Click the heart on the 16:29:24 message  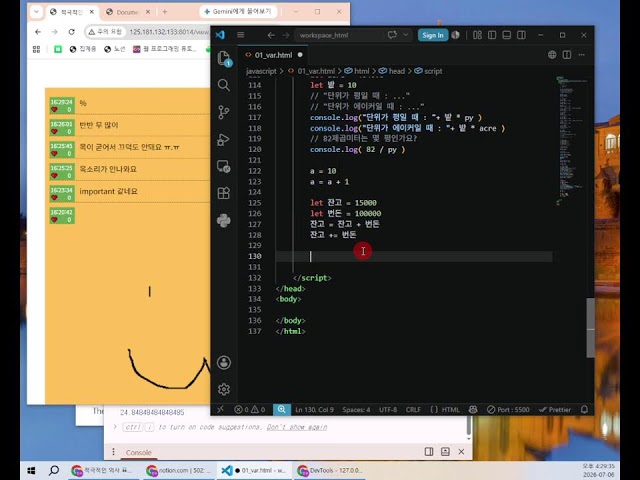[54, 109]
